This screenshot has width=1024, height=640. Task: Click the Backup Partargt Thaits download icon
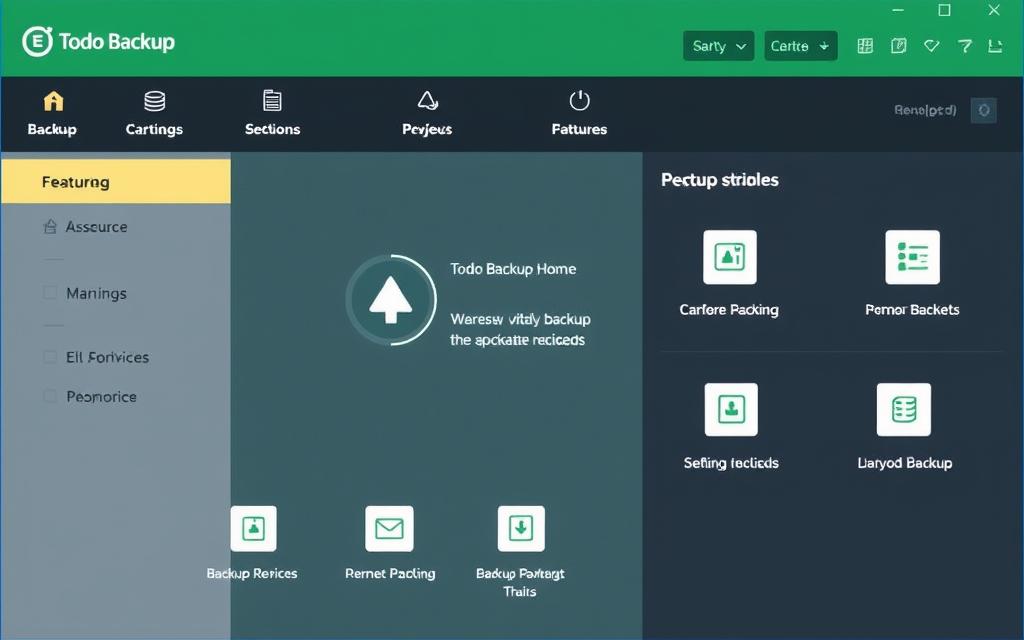coord(521,528)
